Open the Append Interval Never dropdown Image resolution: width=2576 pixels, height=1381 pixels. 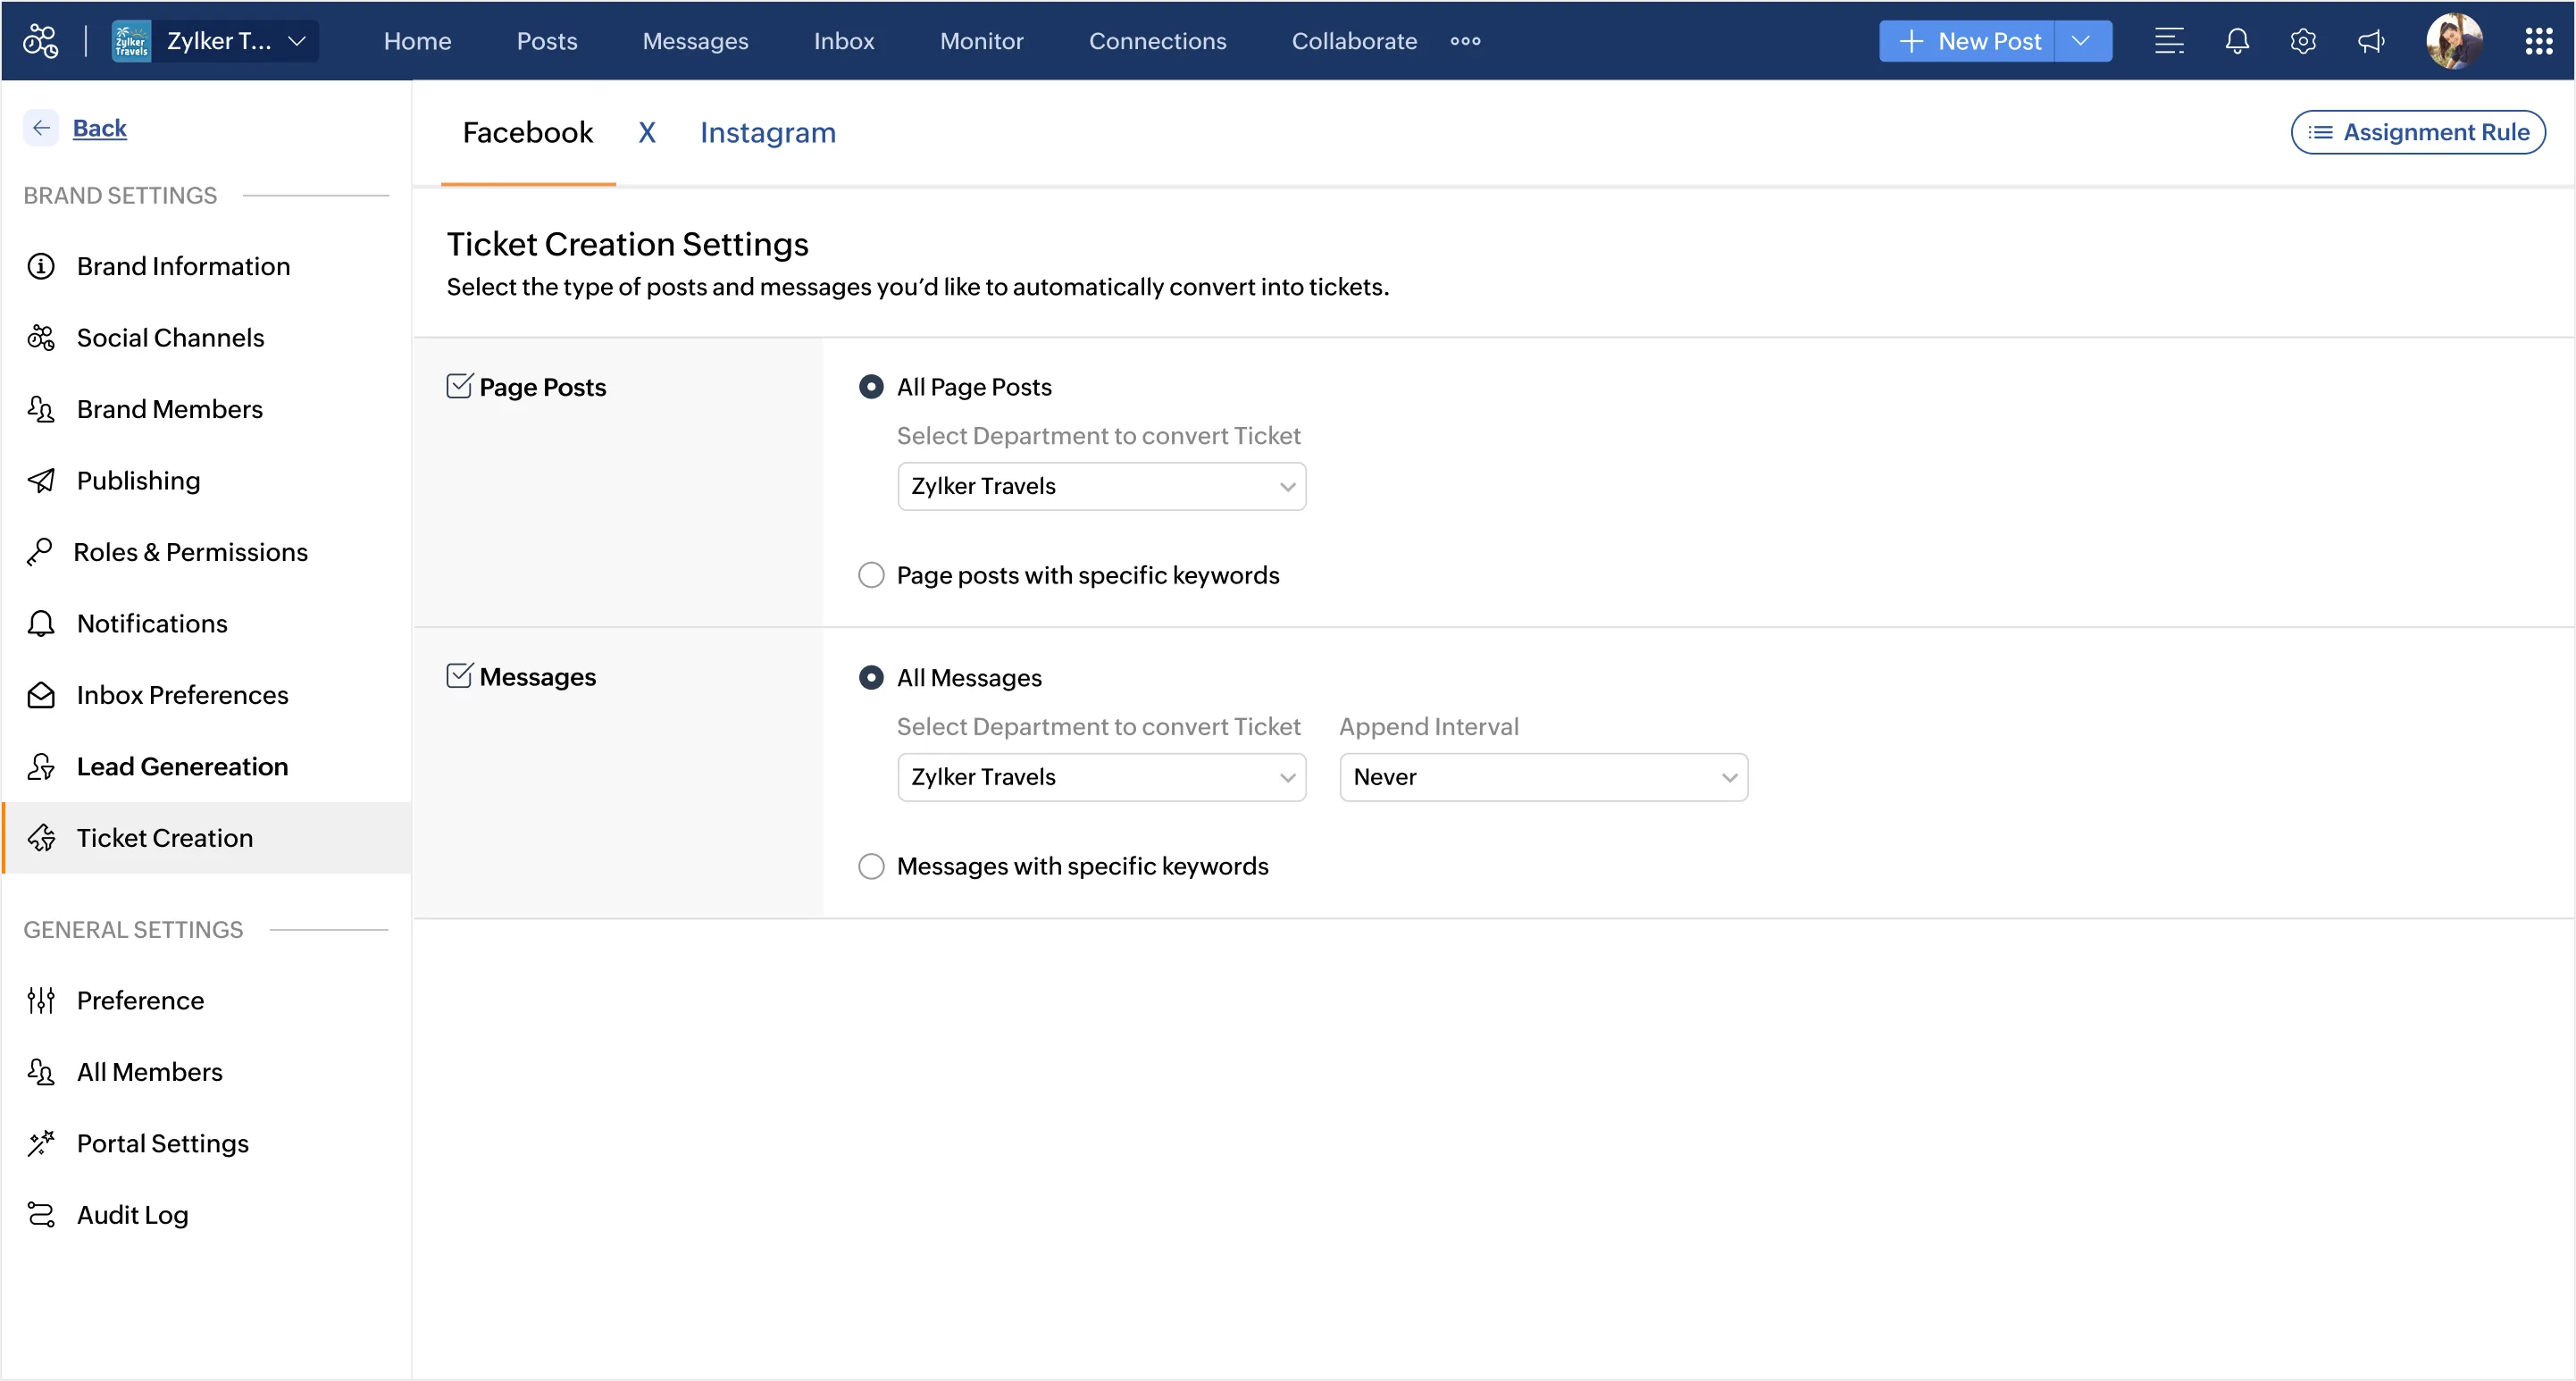coord(1543,777)
